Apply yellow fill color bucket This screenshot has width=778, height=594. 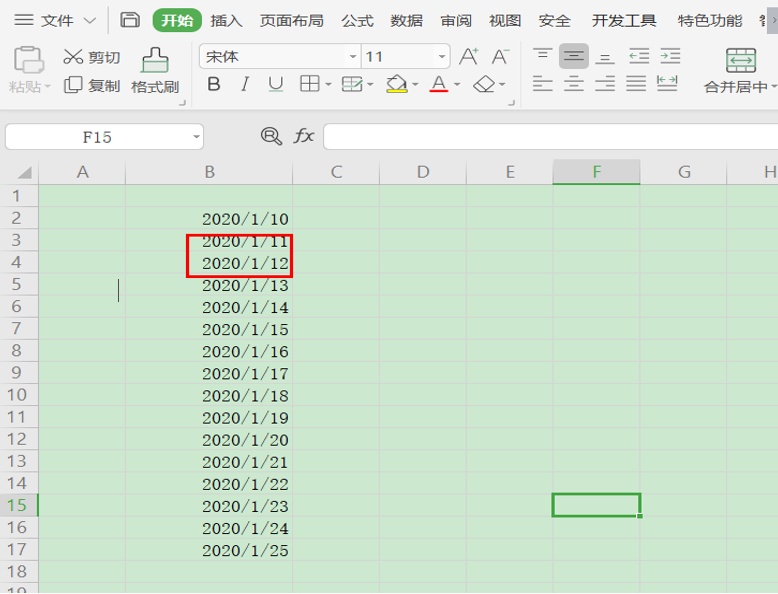[x=396, y=84]
